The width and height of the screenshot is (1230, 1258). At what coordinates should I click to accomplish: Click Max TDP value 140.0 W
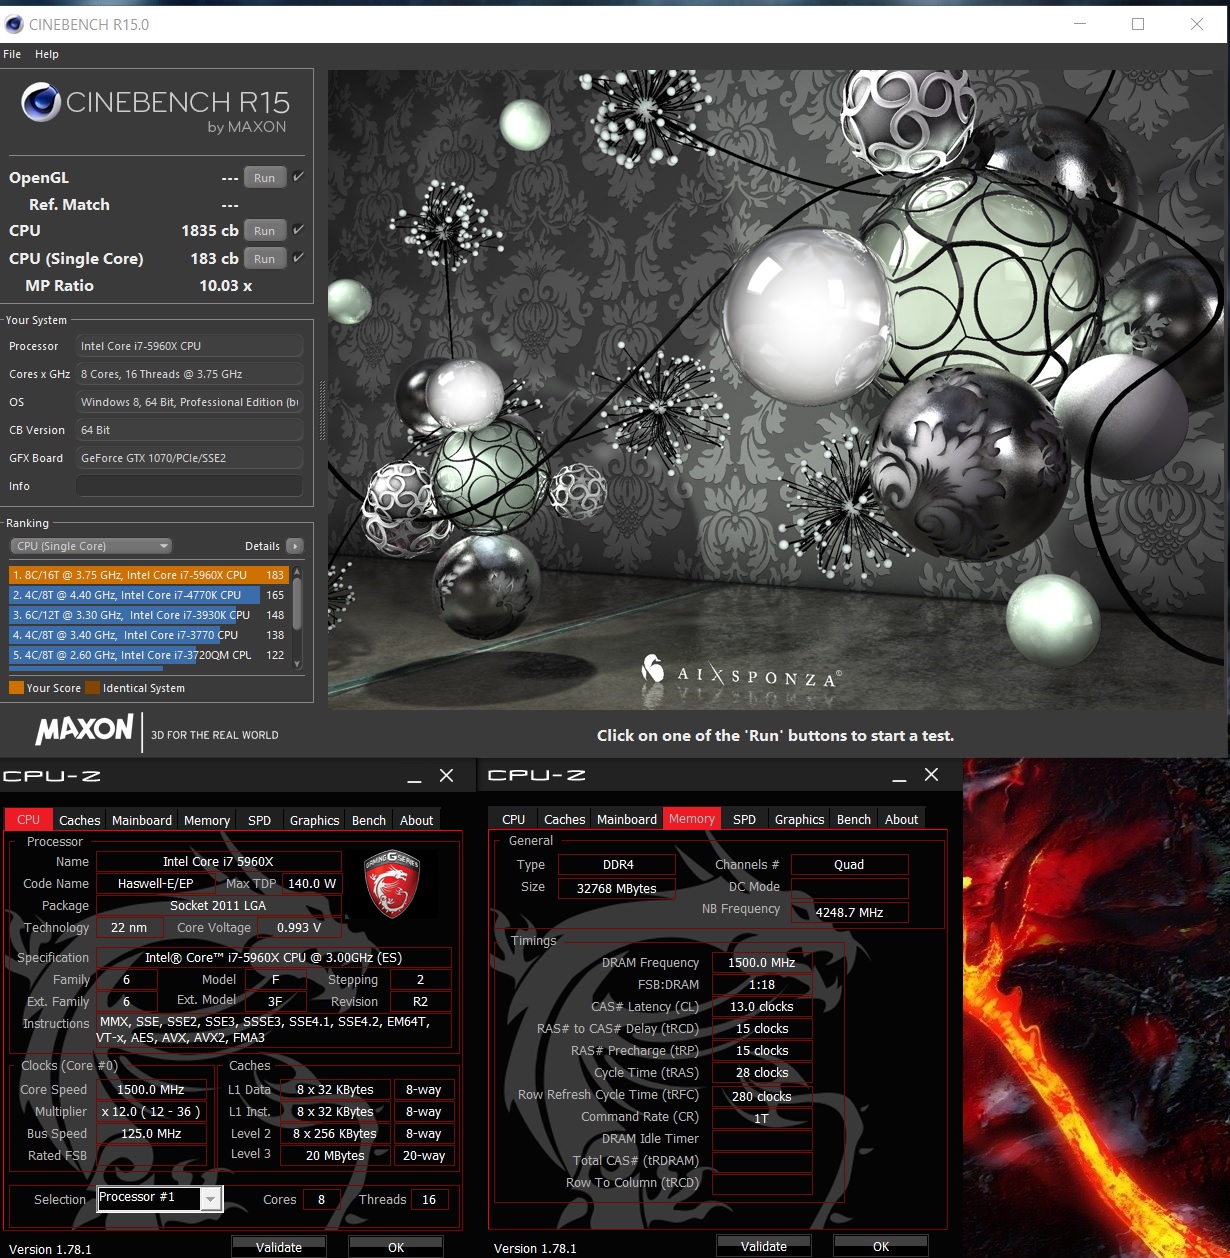point(312,884)
